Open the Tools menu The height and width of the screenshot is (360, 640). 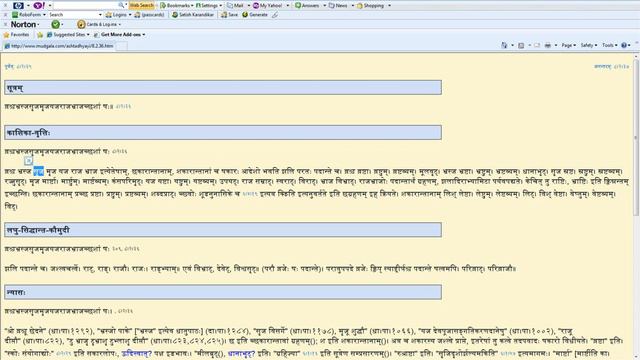point(609,45)
